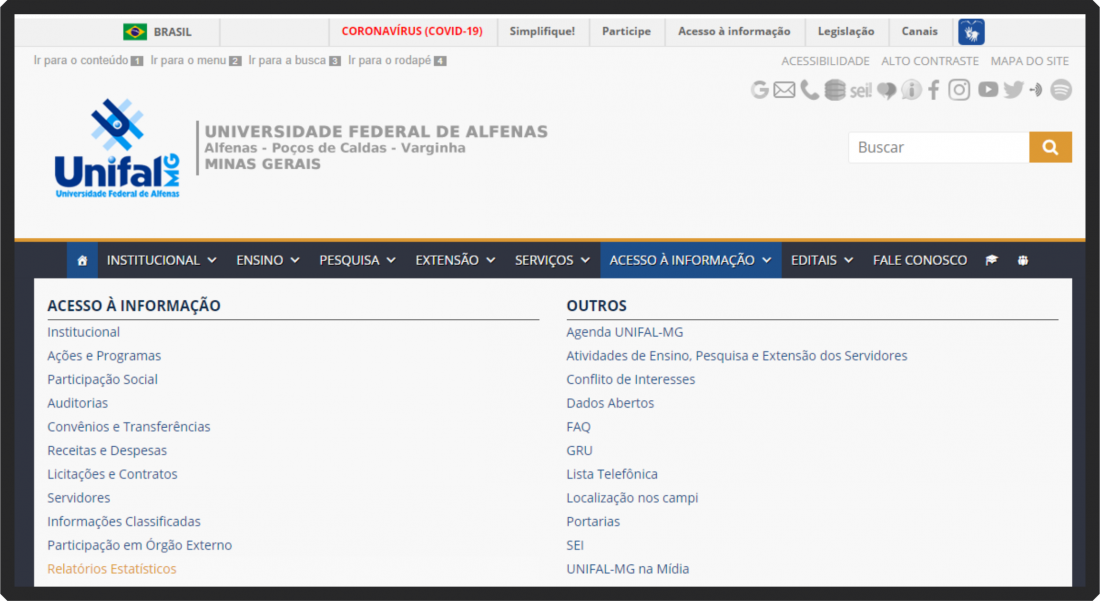Open the sei! system icon

coord(861,90)
